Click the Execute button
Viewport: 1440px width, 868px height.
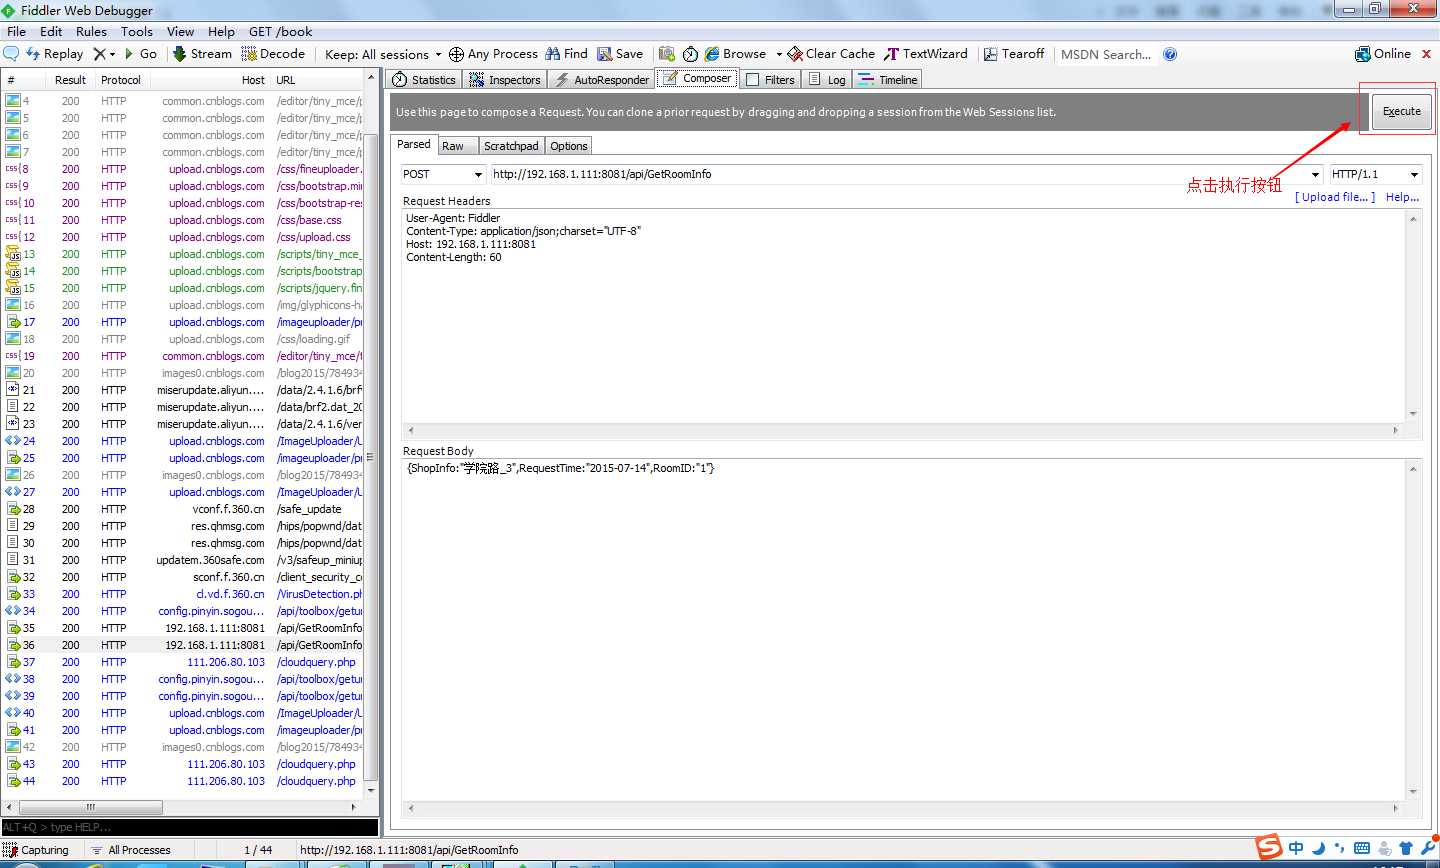pyautogui.click(x=1401, y=111)
